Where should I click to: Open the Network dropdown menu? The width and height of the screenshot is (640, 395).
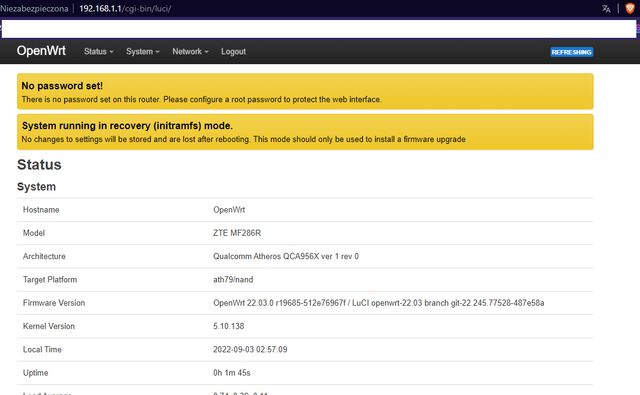190,51
